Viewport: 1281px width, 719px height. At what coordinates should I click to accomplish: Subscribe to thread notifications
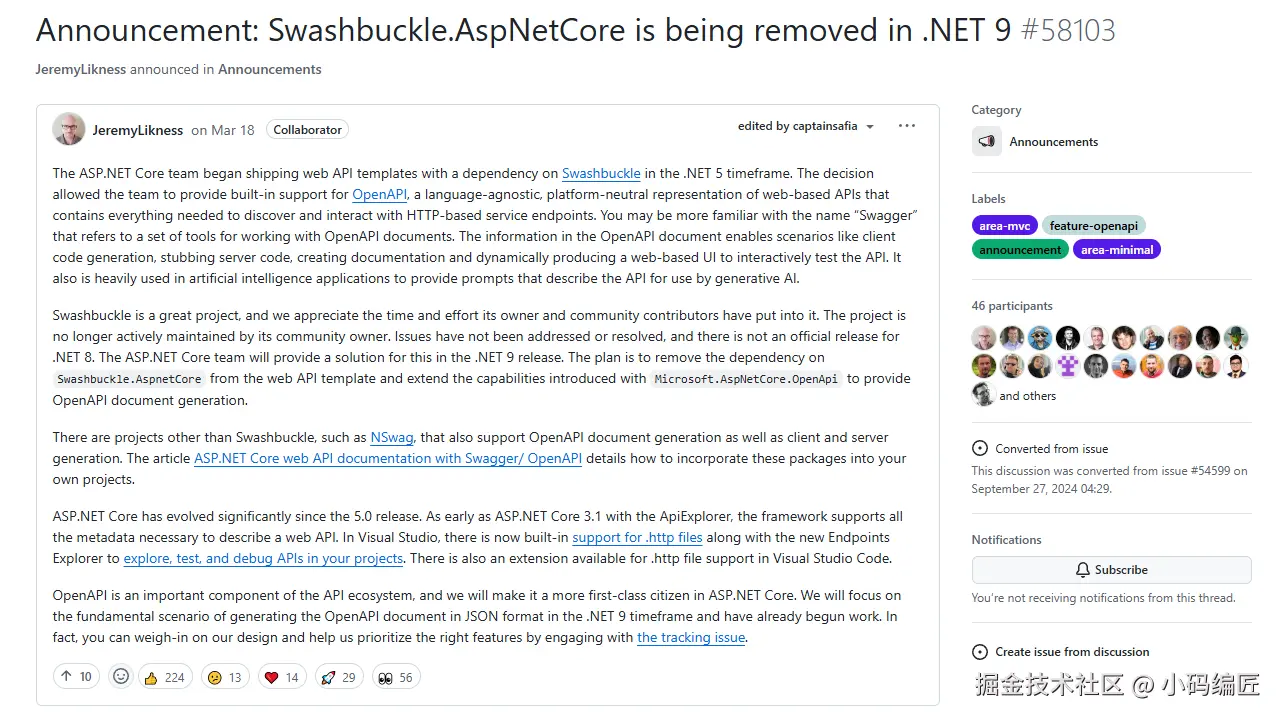coord(1111,570)
